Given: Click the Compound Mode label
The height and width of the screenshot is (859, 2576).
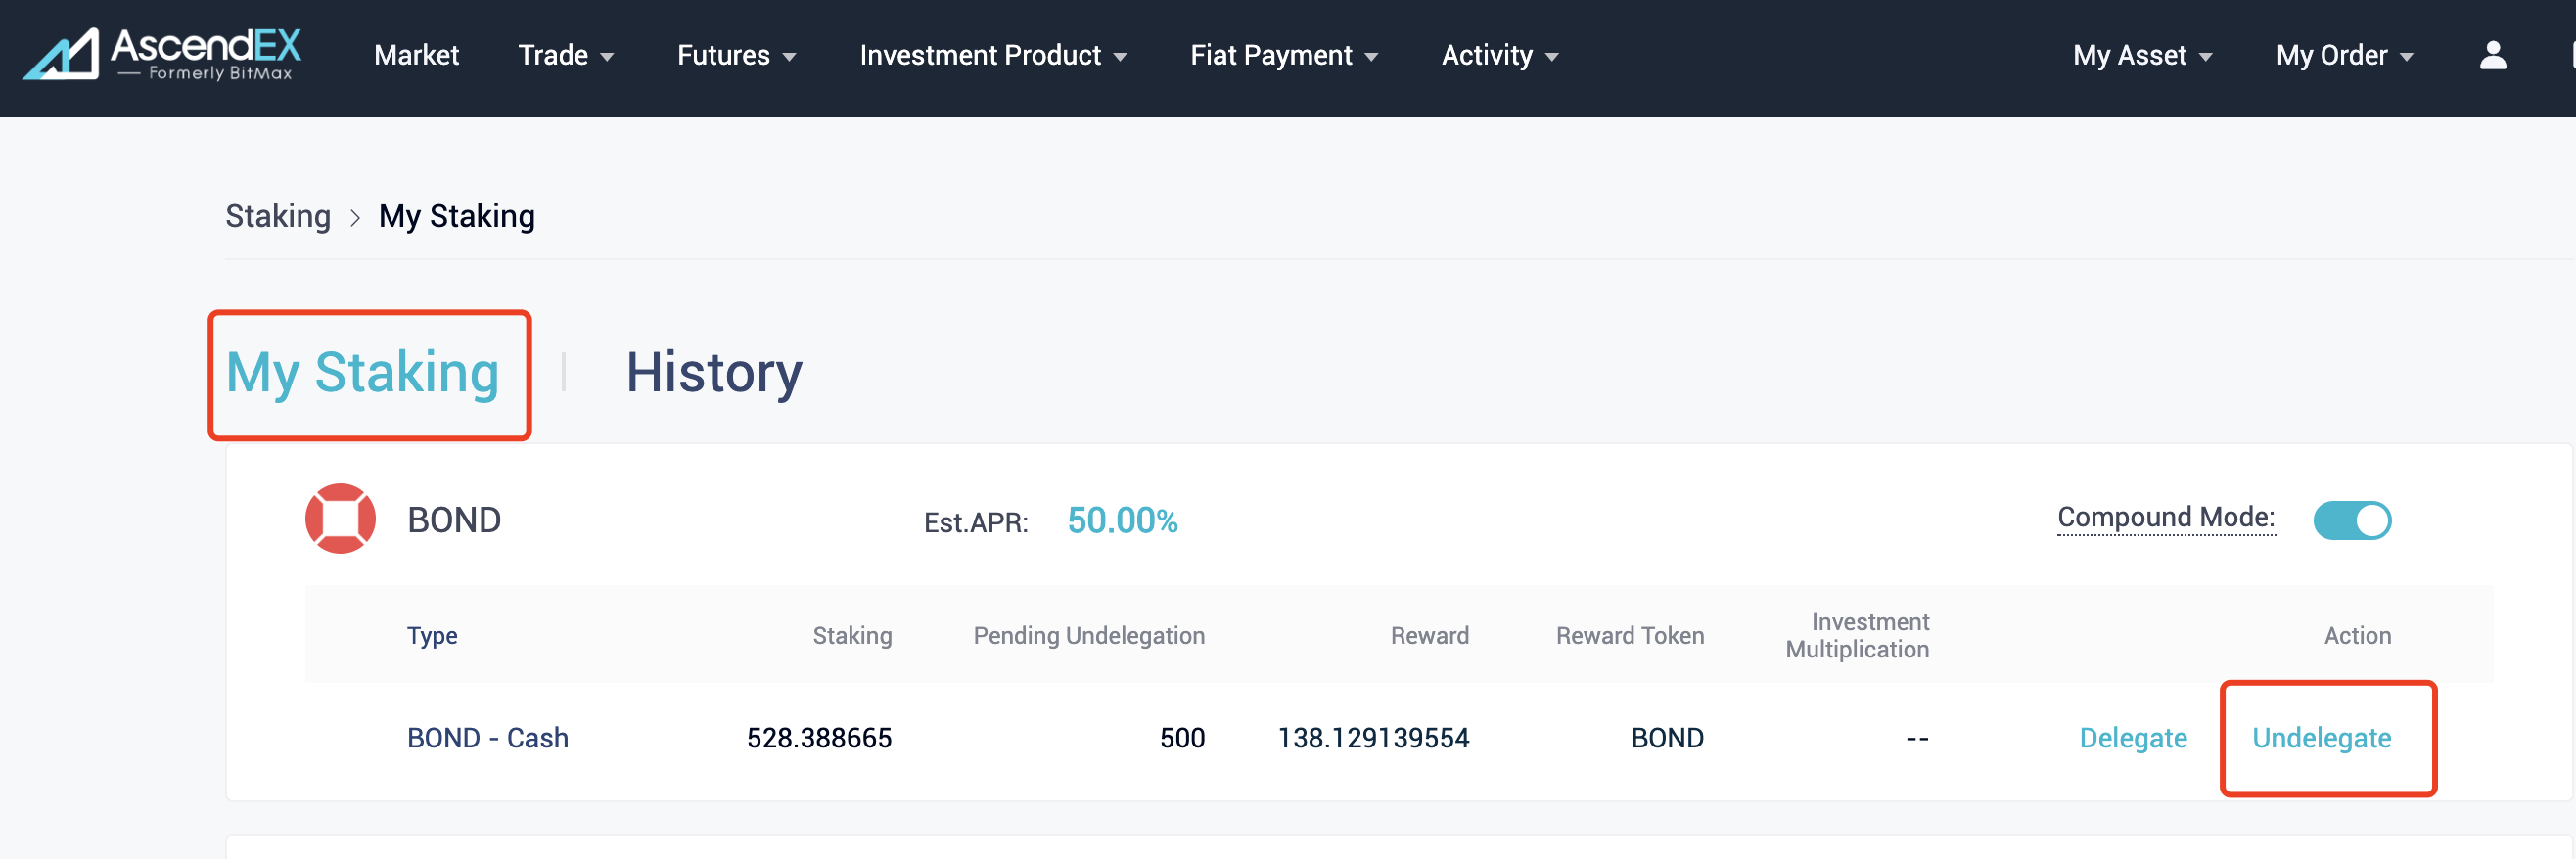Looking at the screenshot, I should (x=2165, y=517).
